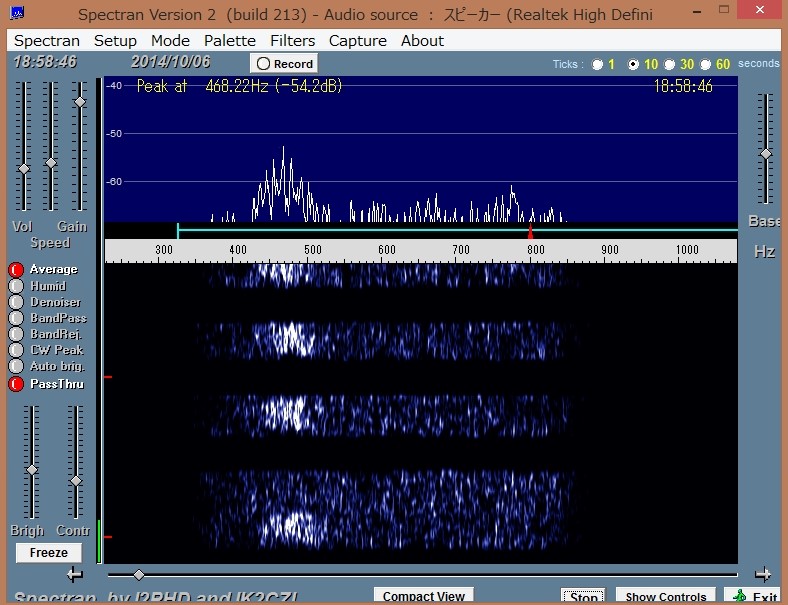
Task: Open the Filters menu
Action: click(292, 41)
